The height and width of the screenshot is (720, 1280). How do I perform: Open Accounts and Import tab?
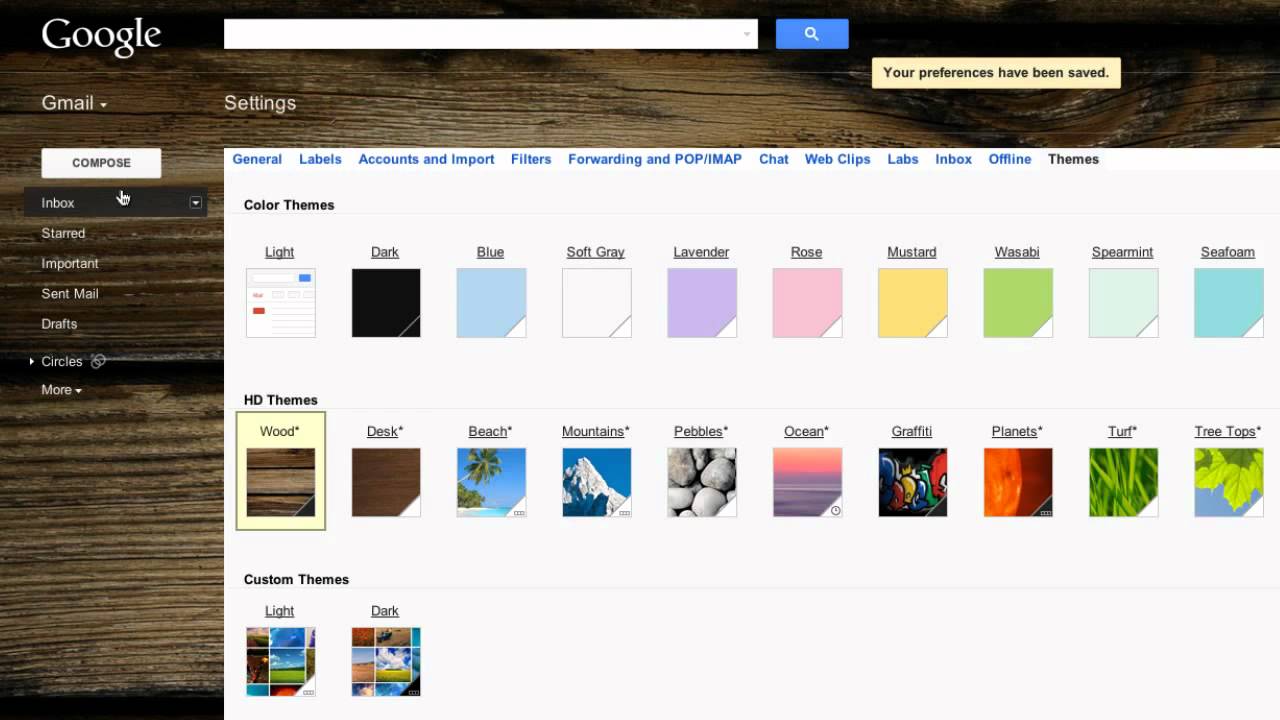click(426, 159)
